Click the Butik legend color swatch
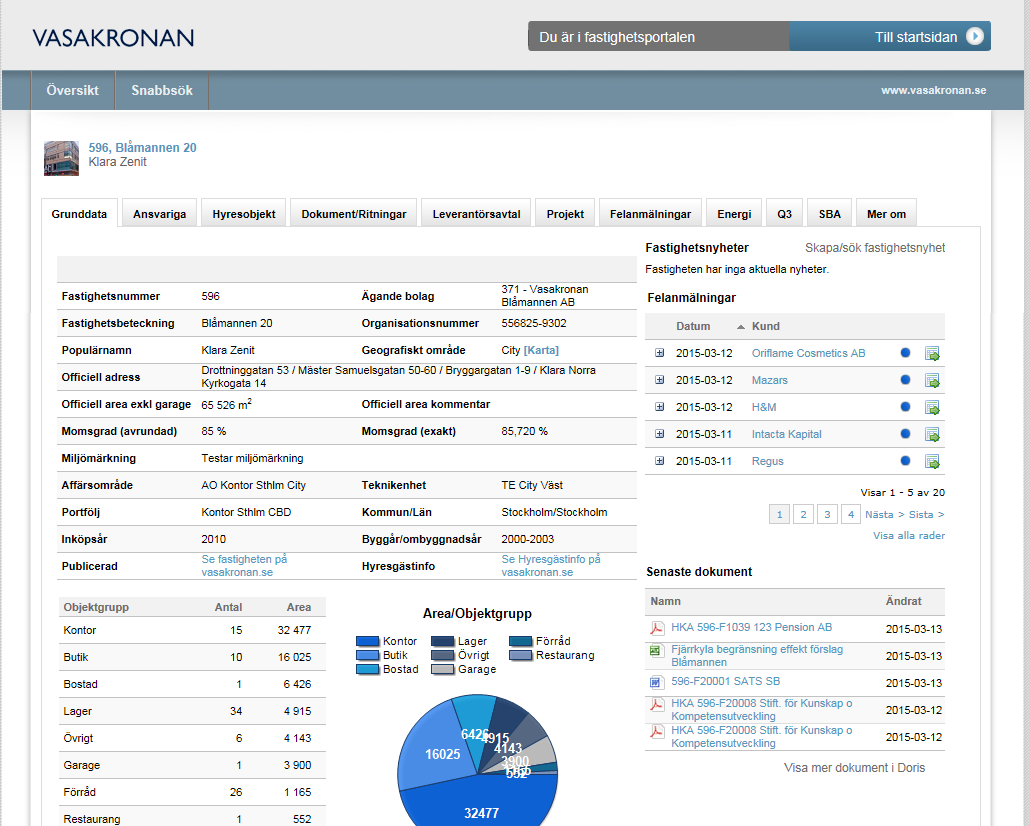Image resolution: width=1029 pixels, height=826 pixels. tap(368, 655)
